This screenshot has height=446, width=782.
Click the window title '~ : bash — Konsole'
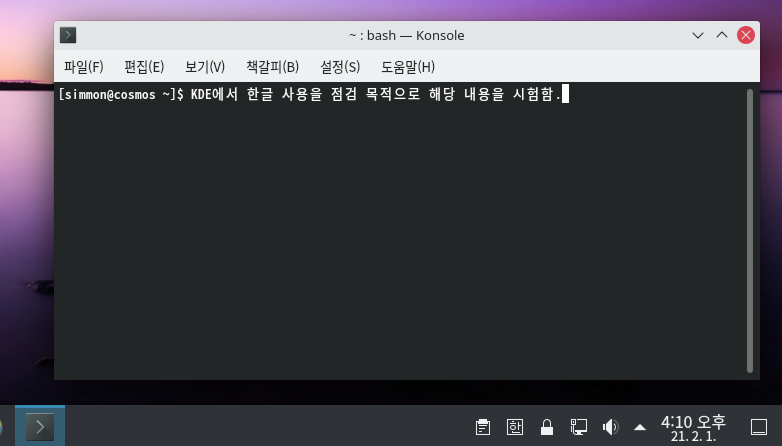406,35
